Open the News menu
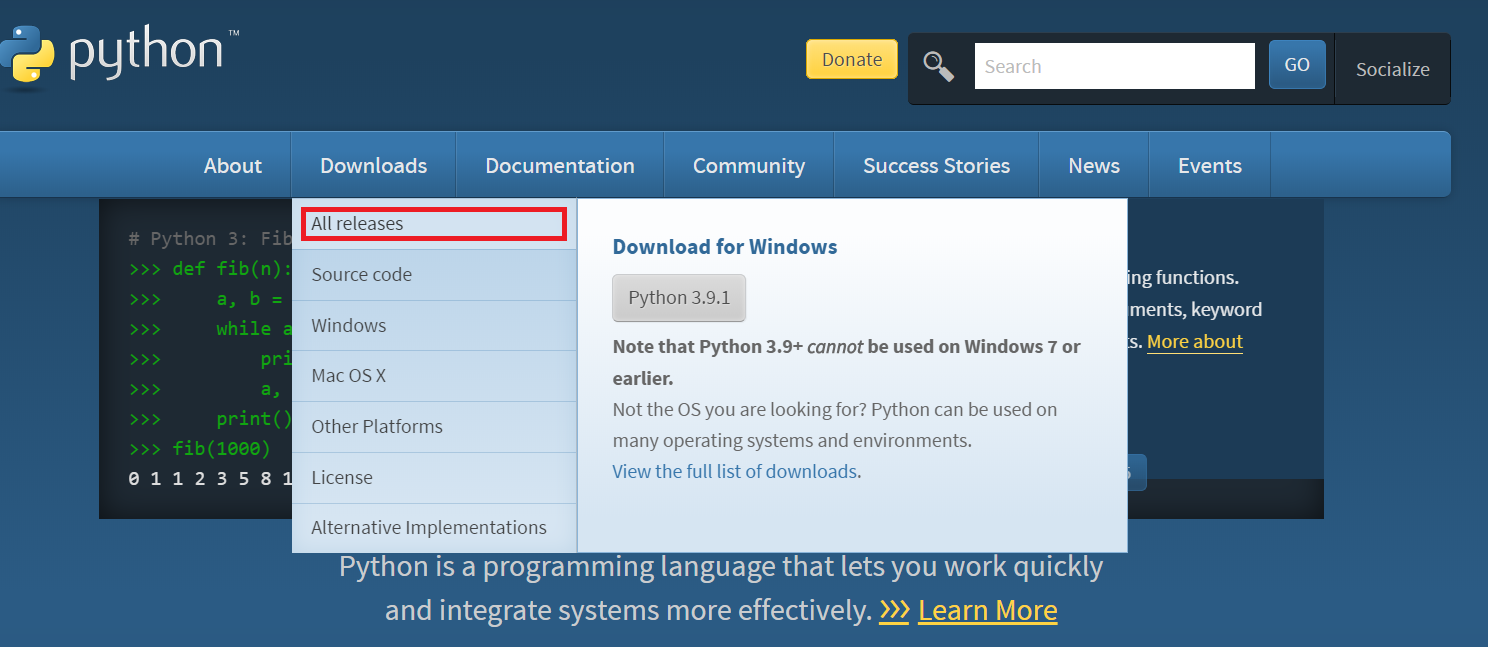 pos(1094,165)
